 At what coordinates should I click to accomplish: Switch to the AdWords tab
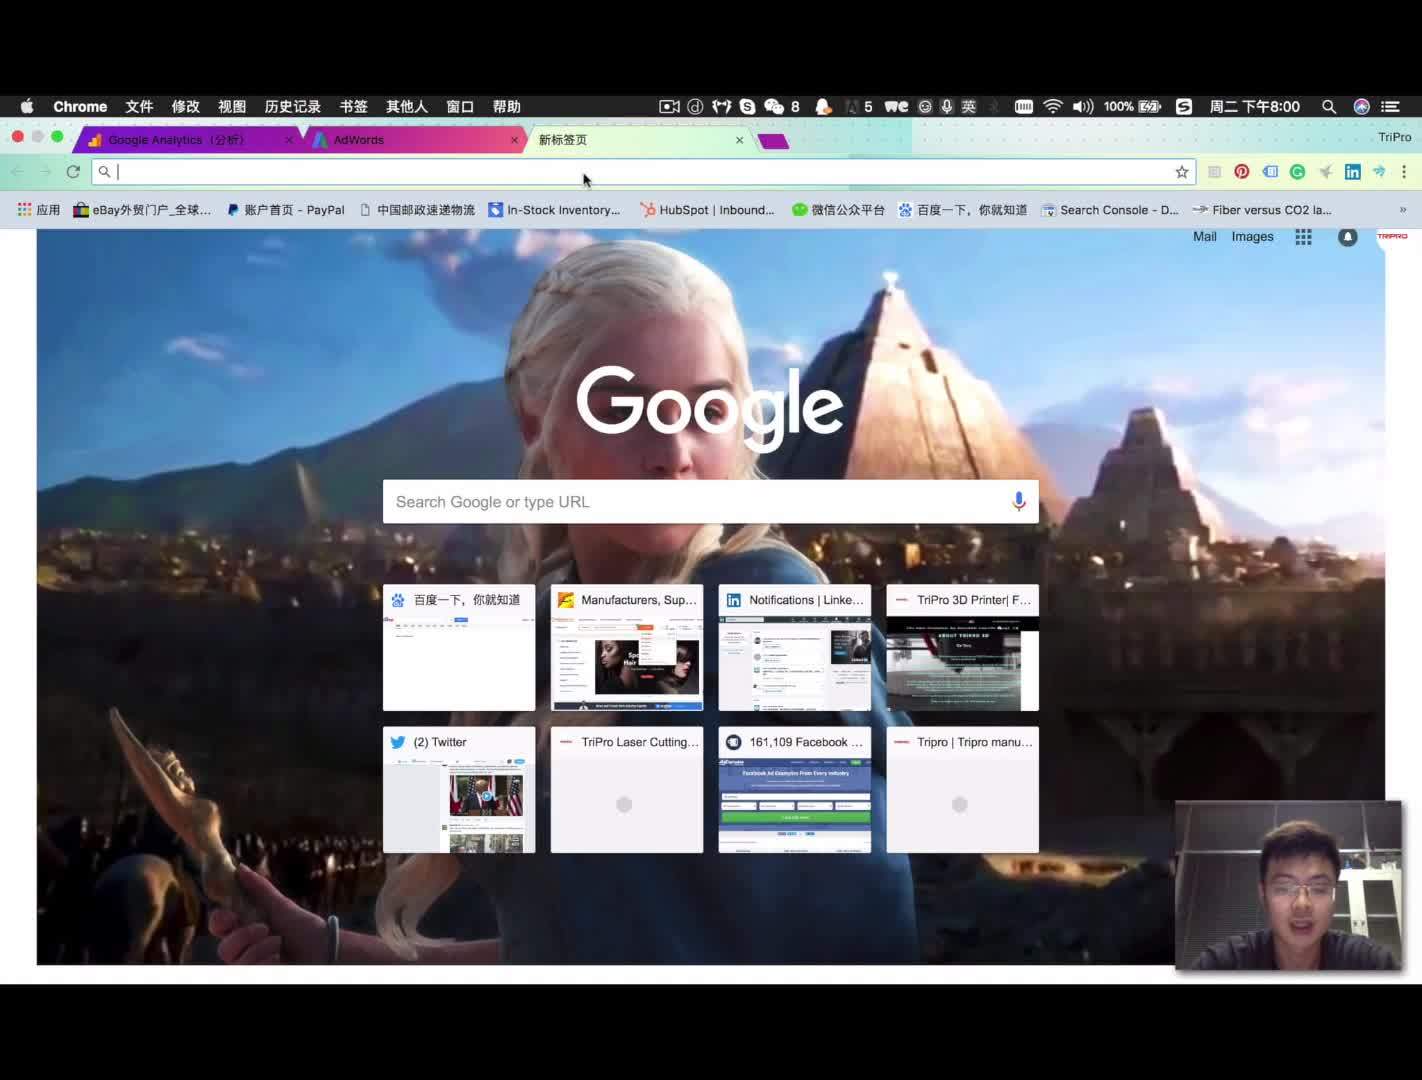[x=412, y=140]
